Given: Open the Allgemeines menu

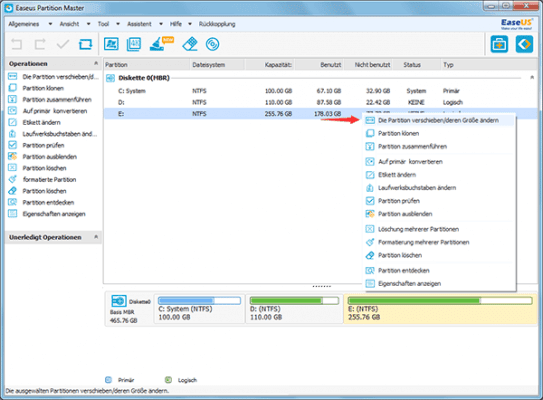Looking at the screenshot, I should coord(24,24).
